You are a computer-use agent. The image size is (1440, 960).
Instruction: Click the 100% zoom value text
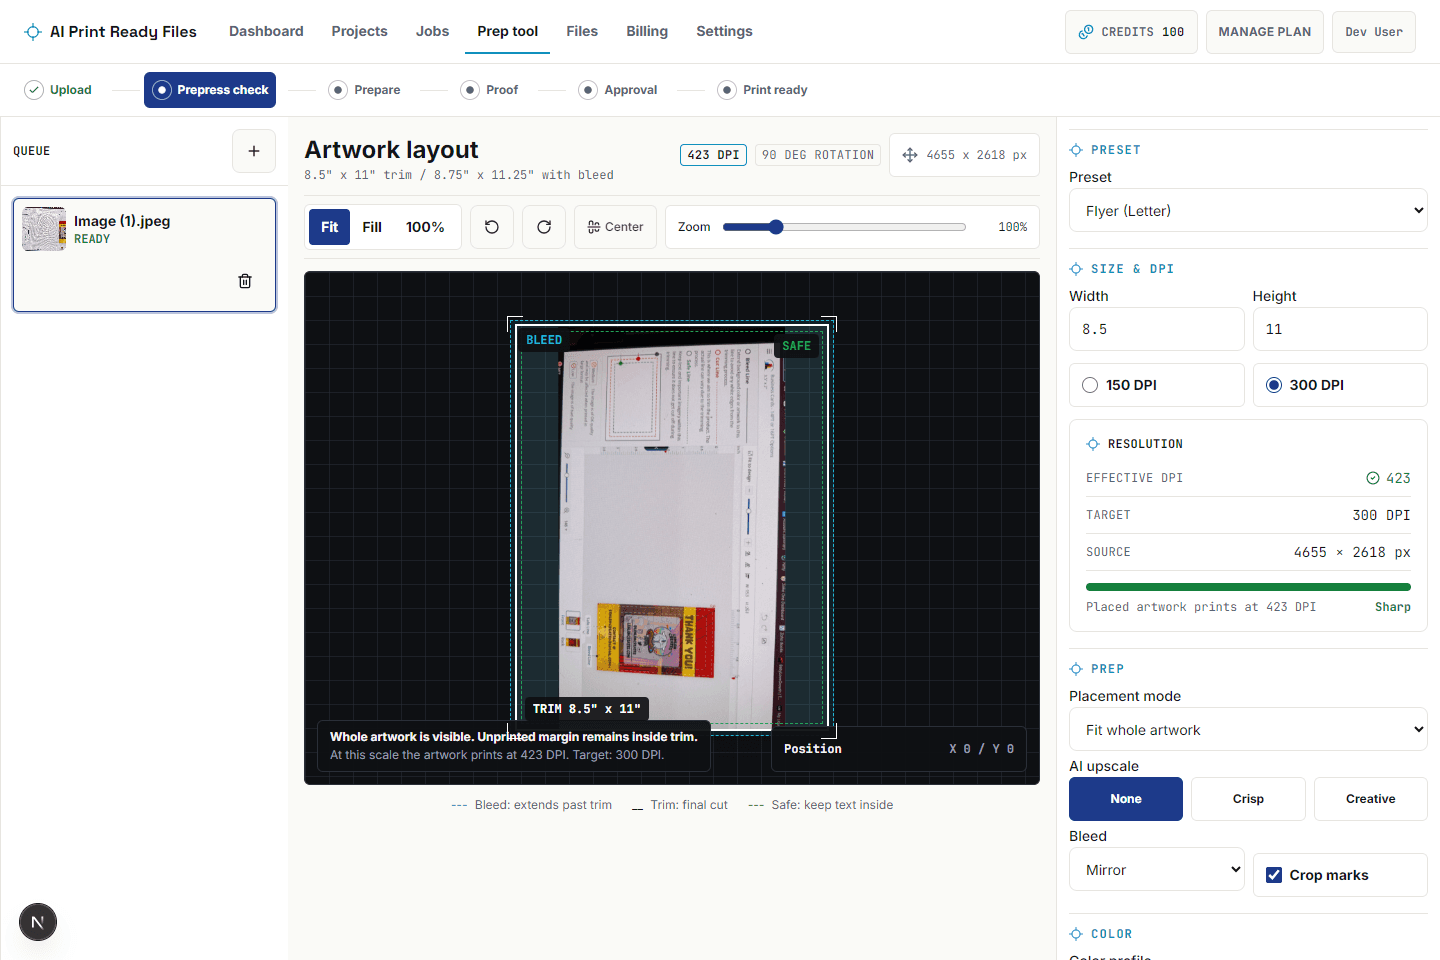1012,227
